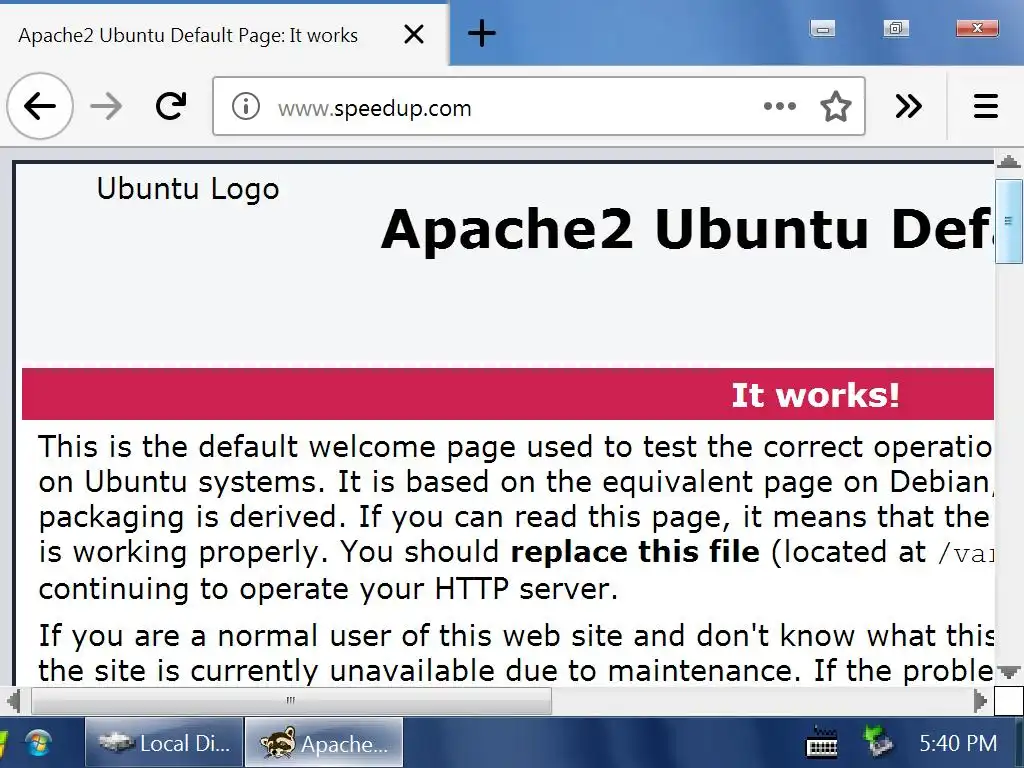
Task: Go back using the browser back arrow
Action: (x=40, y=106)
